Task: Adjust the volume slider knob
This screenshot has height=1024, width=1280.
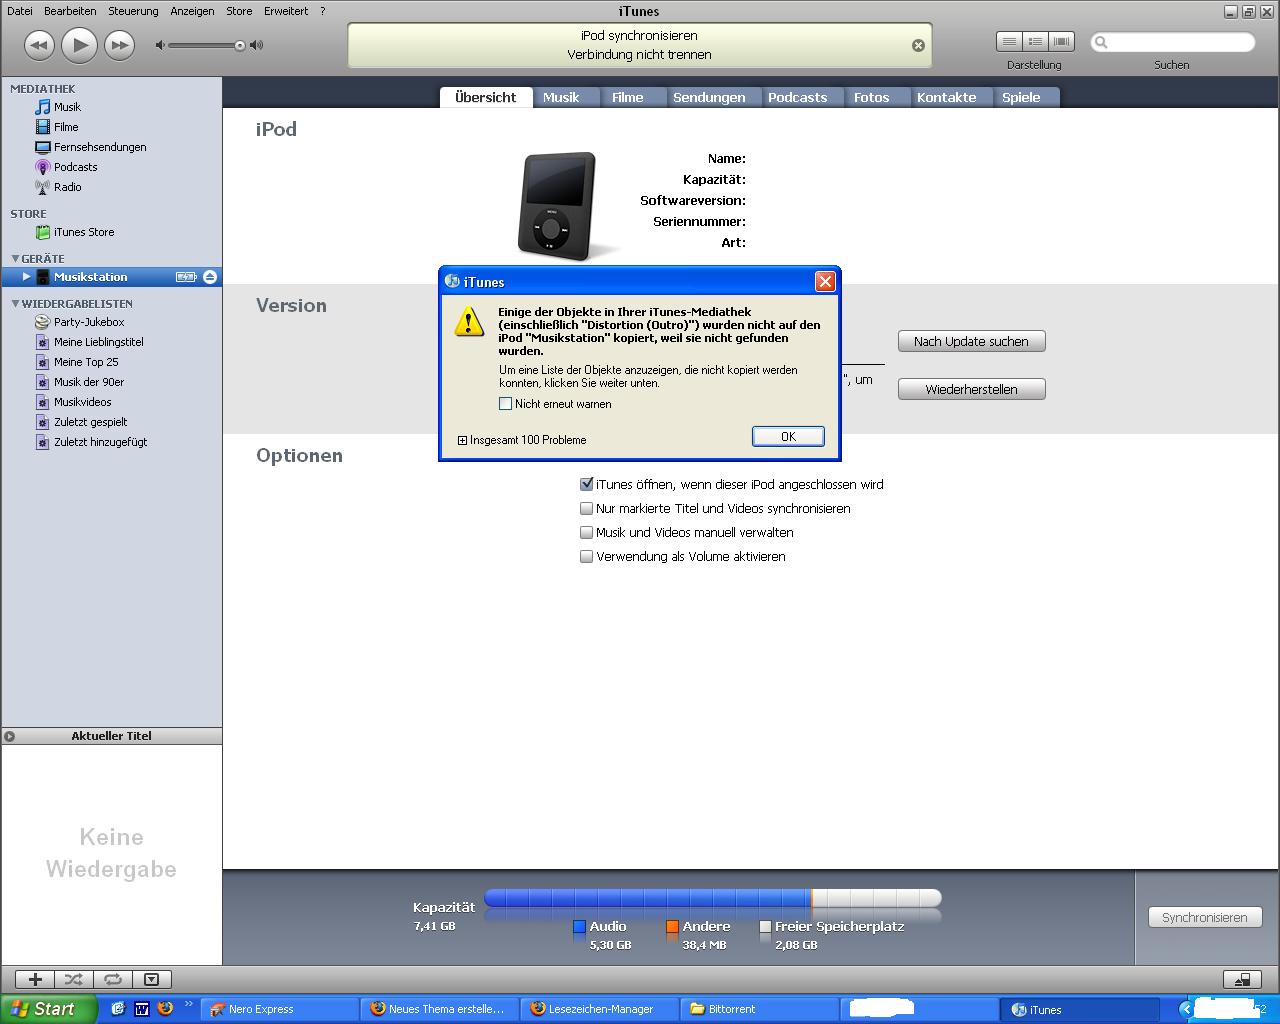Action: coord(240,45)
